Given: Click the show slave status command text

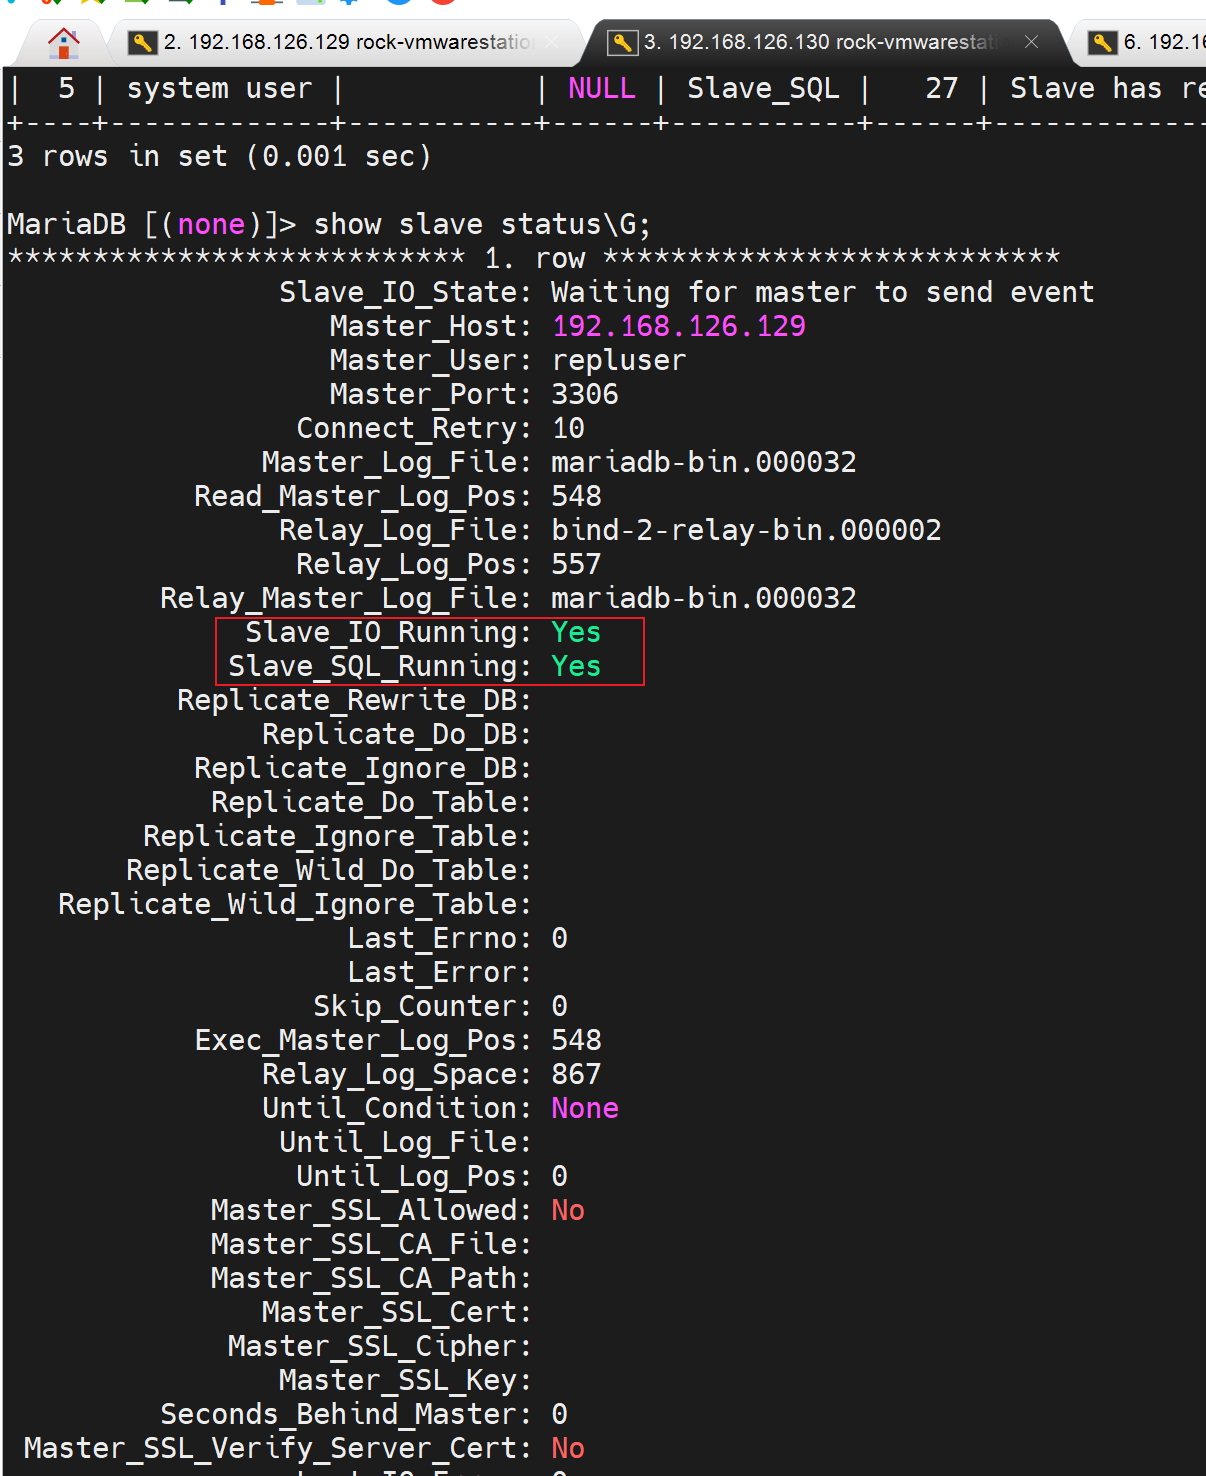Looking at the screenshot, I should click(x=482, y=224).
